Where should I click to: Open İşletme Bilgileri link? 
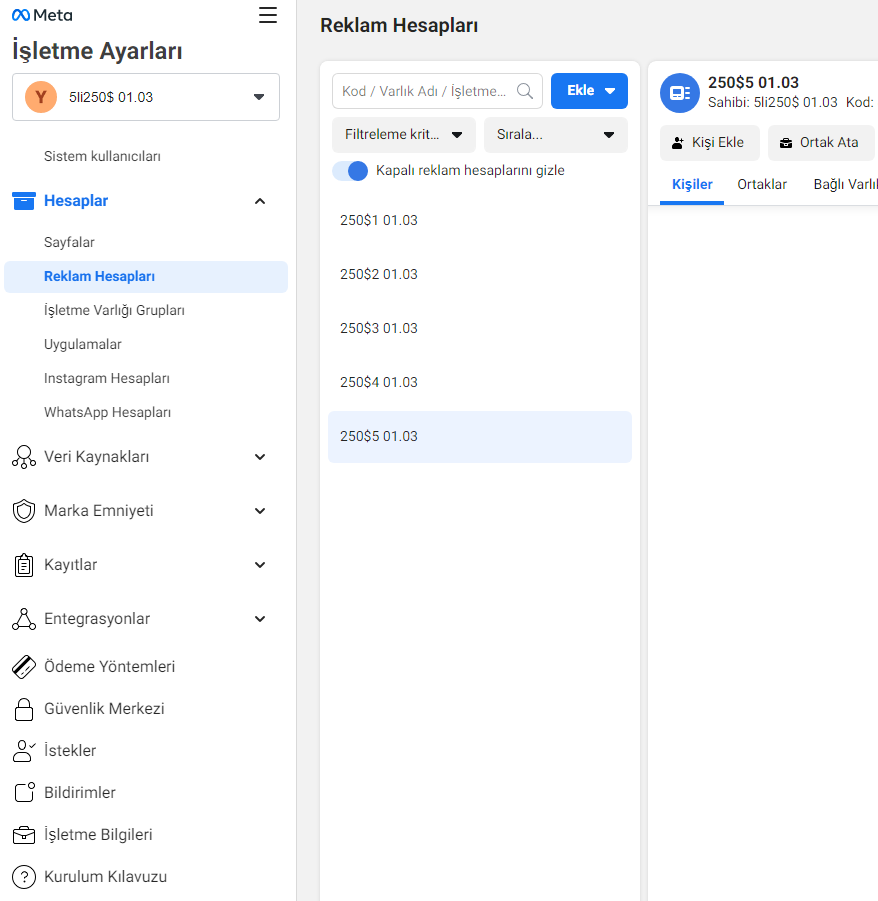(98, 835)
